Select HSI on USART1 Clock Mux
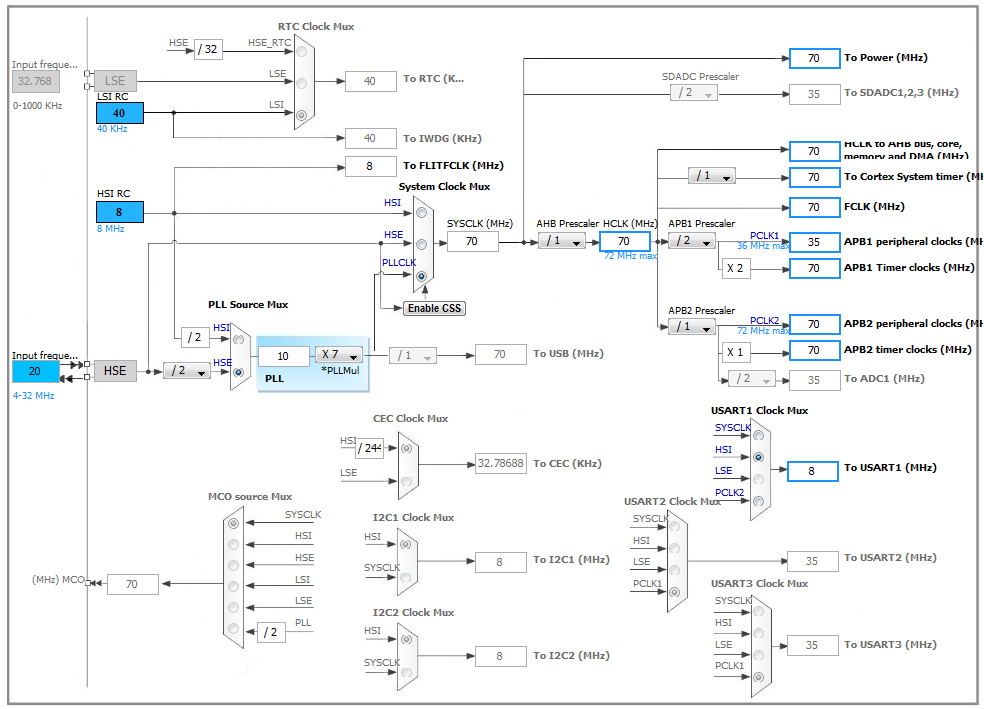 click(x=759, y=457)
